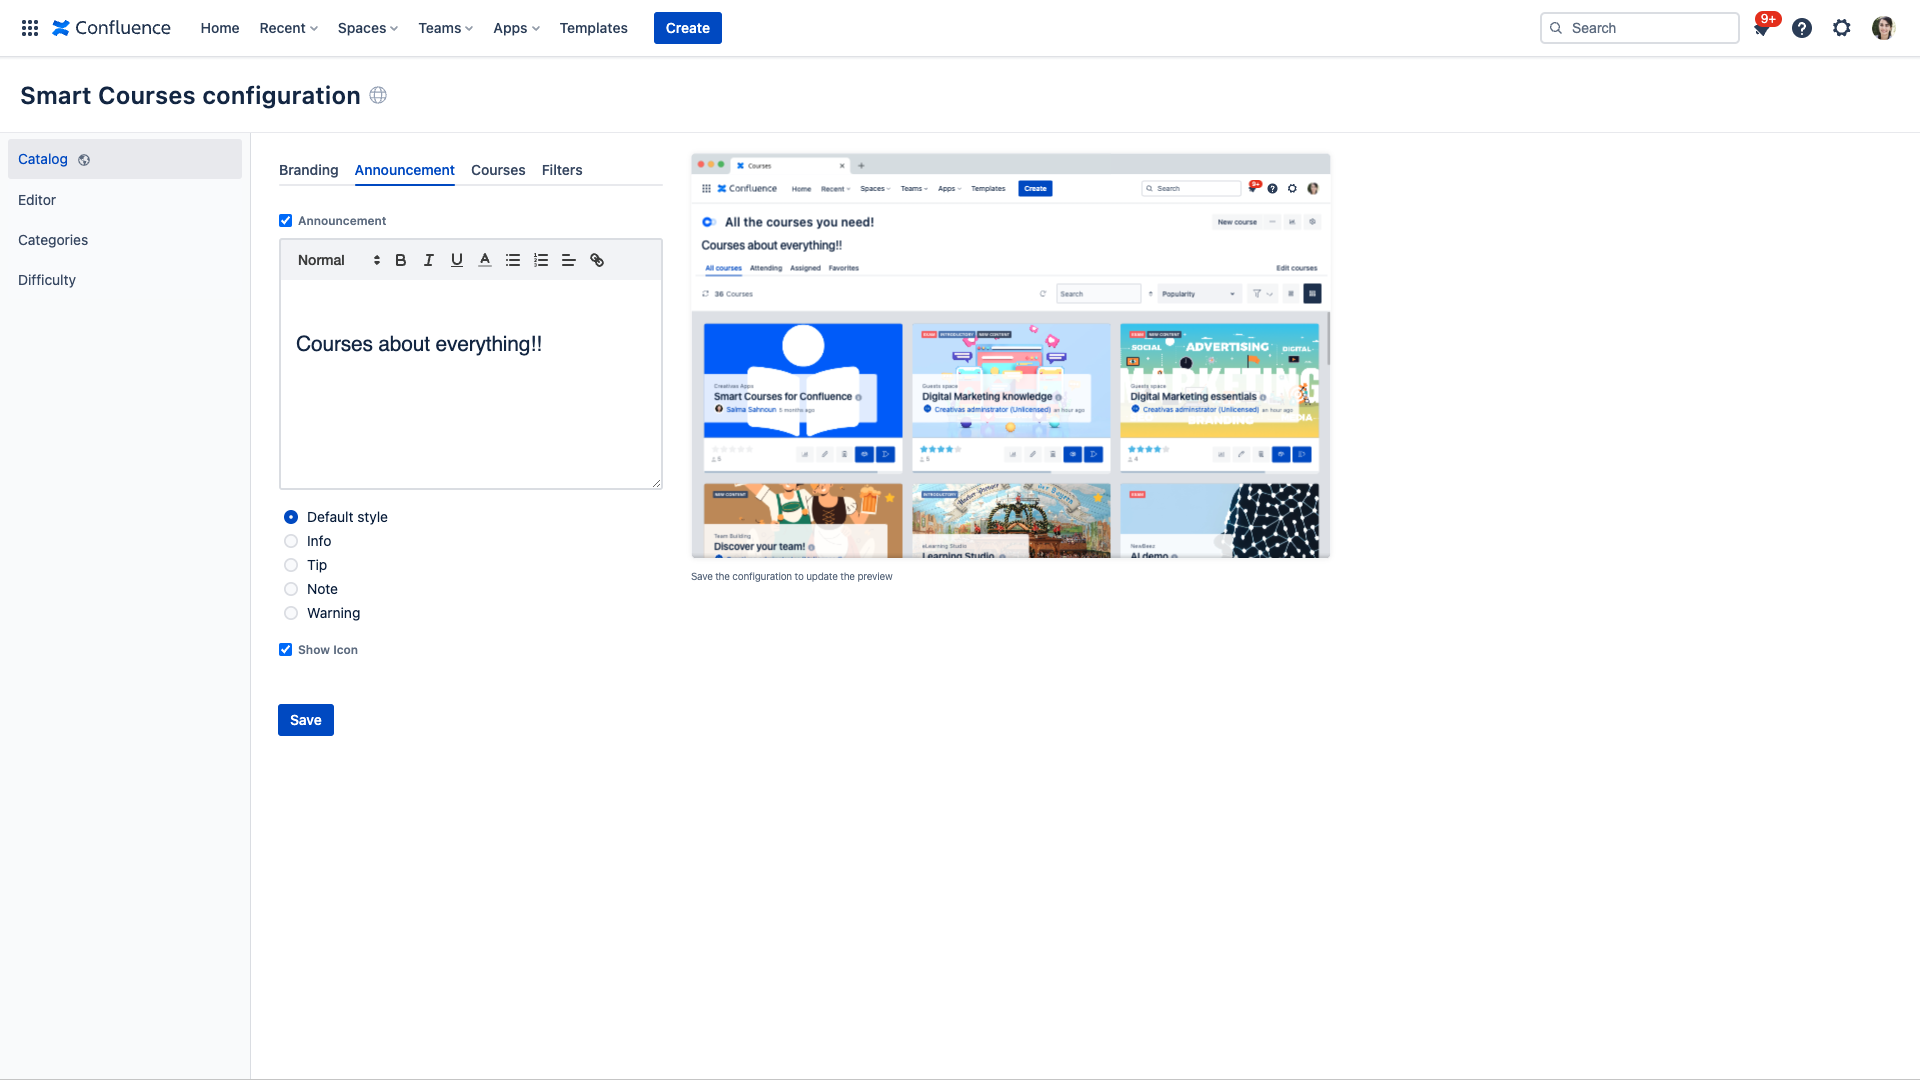Screen dimensions: 1920x1080
Task: Open Templates in the top navigation
Action: tap(594, 28)
